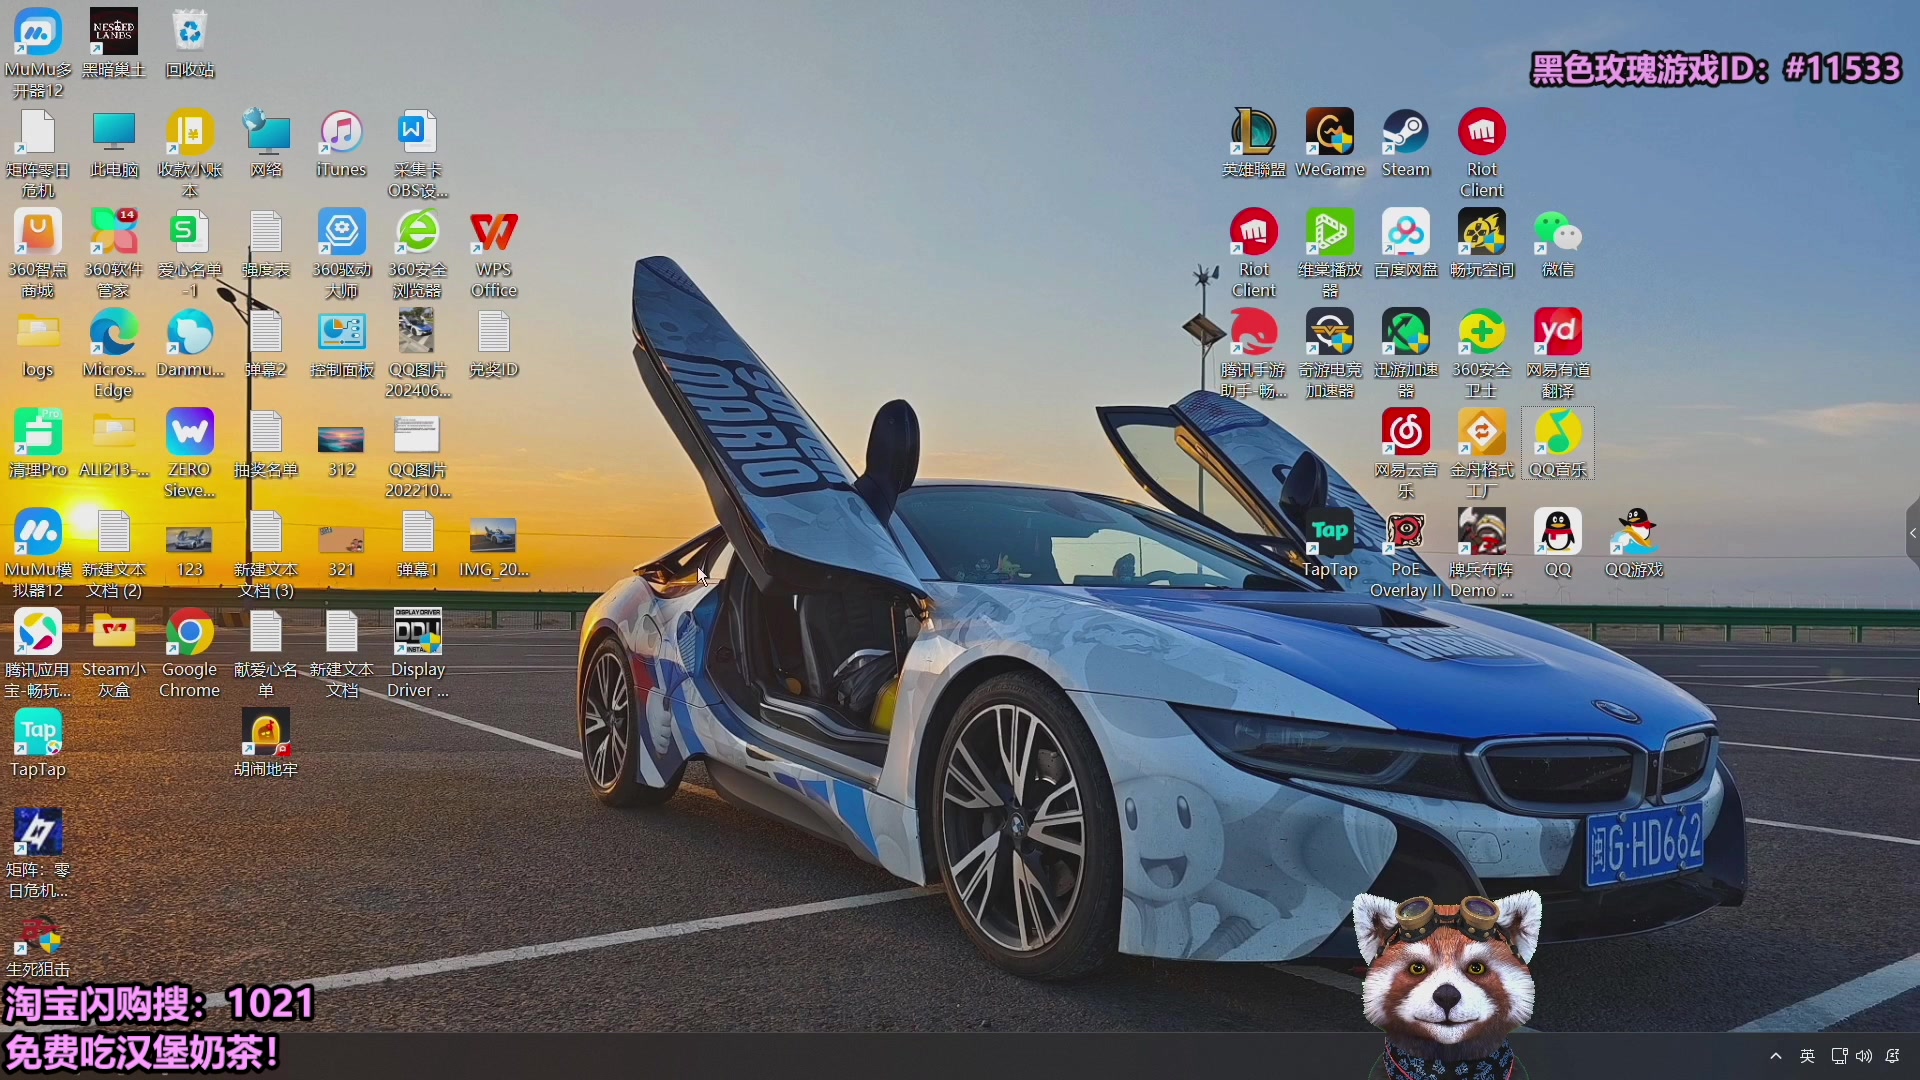Open the WPS Office shortcut

[493, 234]
